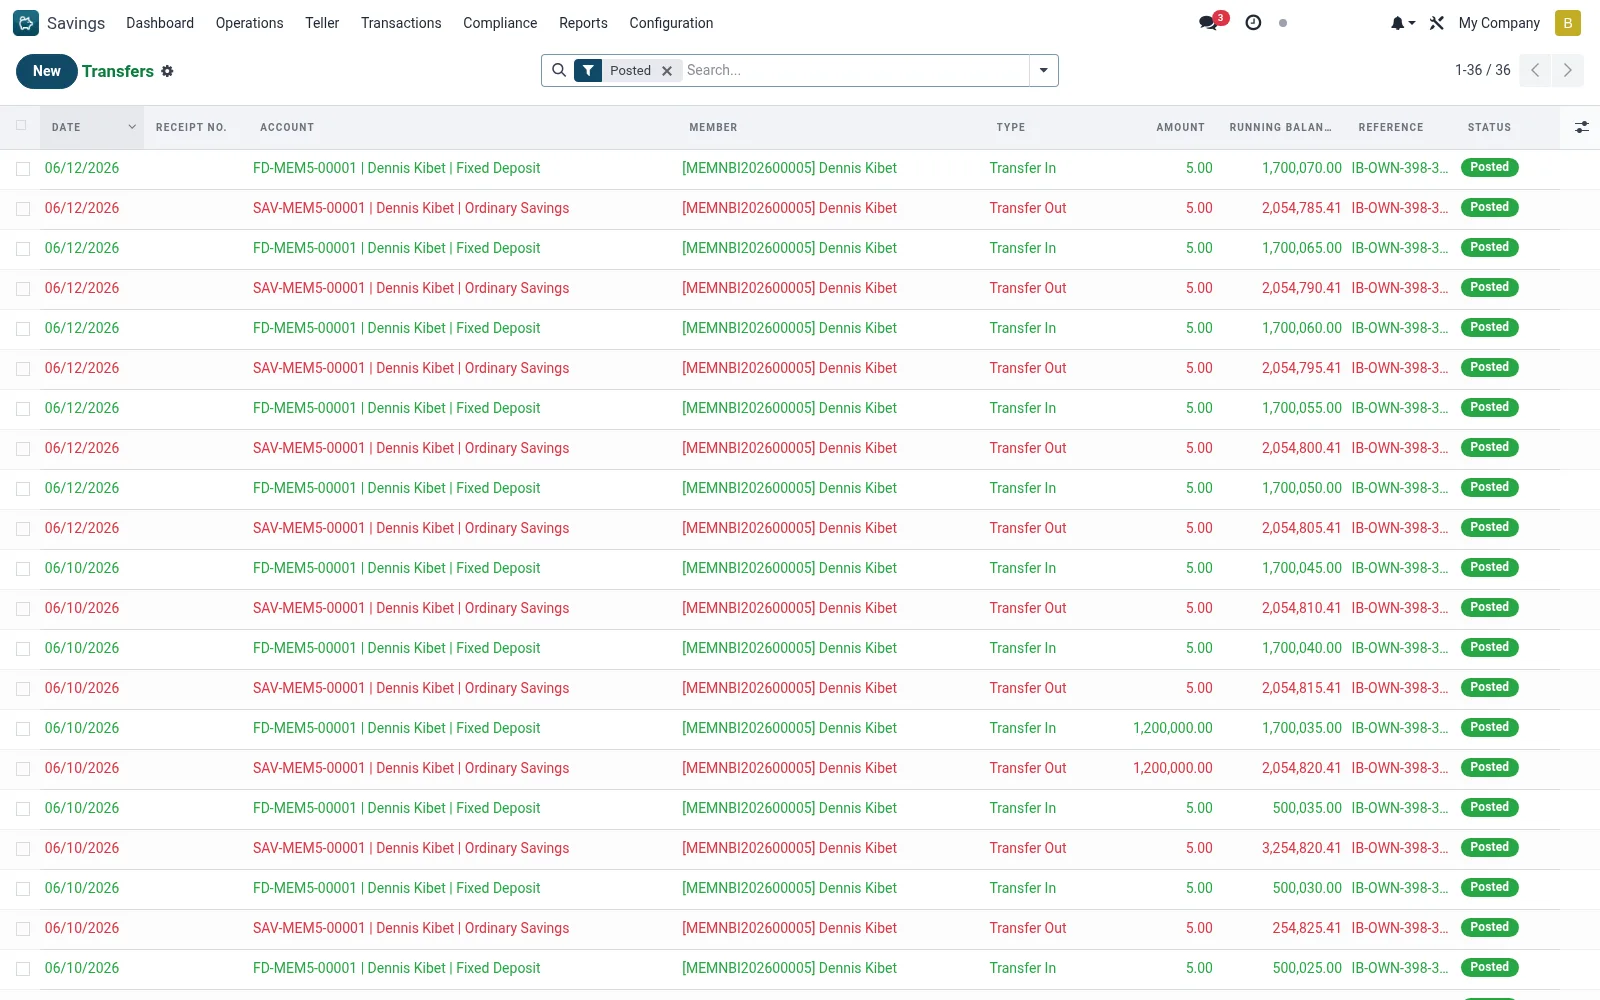Focus the Search input field
1600x1000 pixels.
855,70
